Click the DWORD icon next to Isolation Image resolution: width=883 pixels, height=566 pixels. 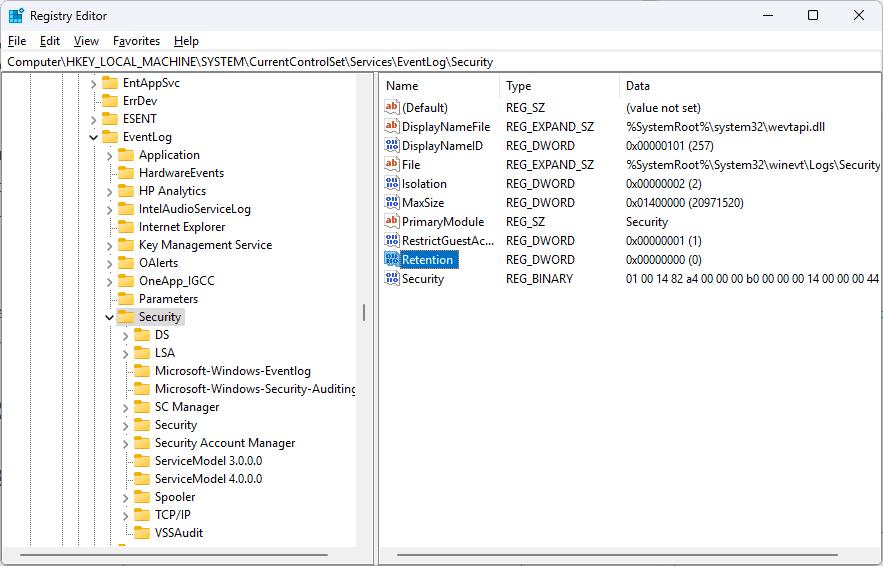pos(391,184)
